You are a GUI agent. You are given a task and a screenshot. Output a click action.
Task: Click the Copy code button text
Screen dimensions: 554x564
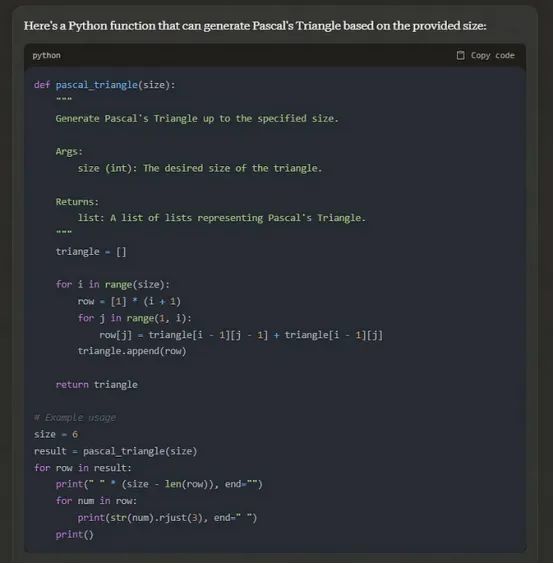coord(492,55)
